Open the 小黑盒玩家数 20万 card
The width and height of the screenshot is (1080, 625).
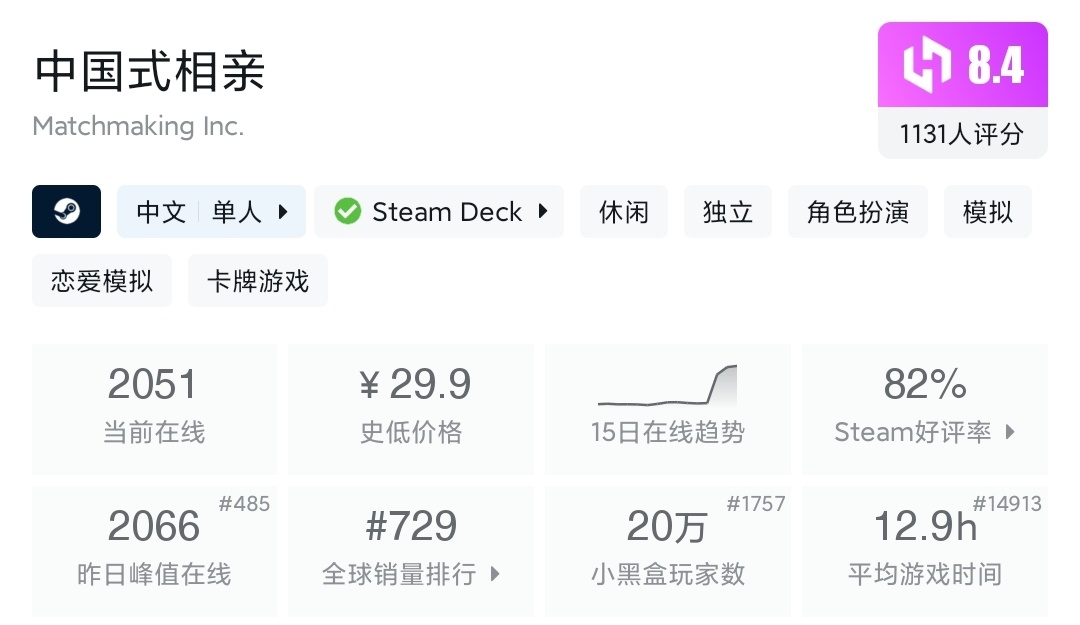667,550
